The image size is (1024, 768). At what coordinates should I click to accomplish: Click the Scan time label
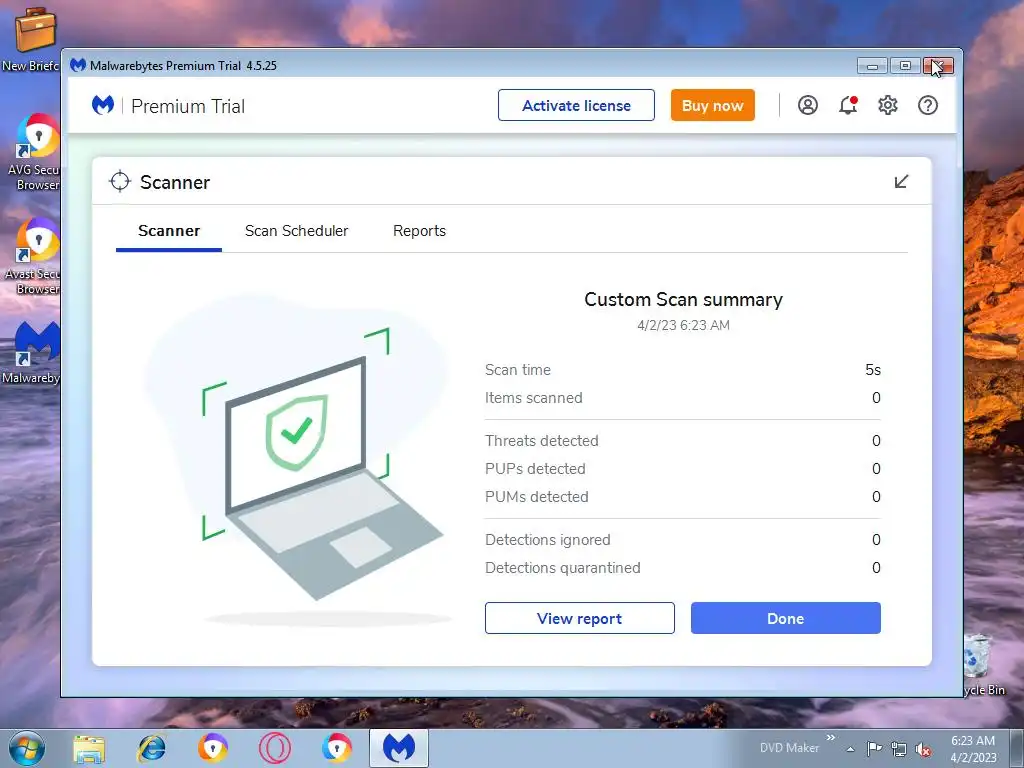point(518,370)
